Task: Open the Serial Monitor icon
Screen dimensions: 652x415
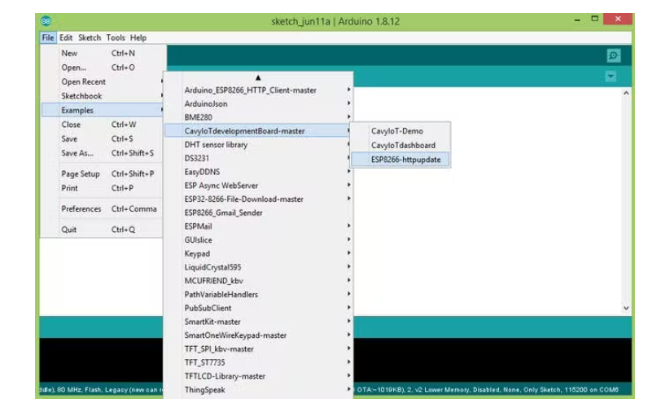Action: 613,55
